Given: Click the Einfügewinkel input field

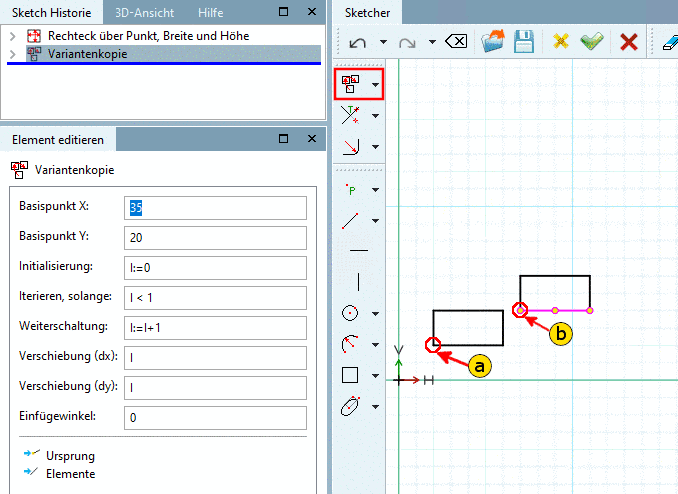Looking at the screenshot, I should click(x=215, y=417).
